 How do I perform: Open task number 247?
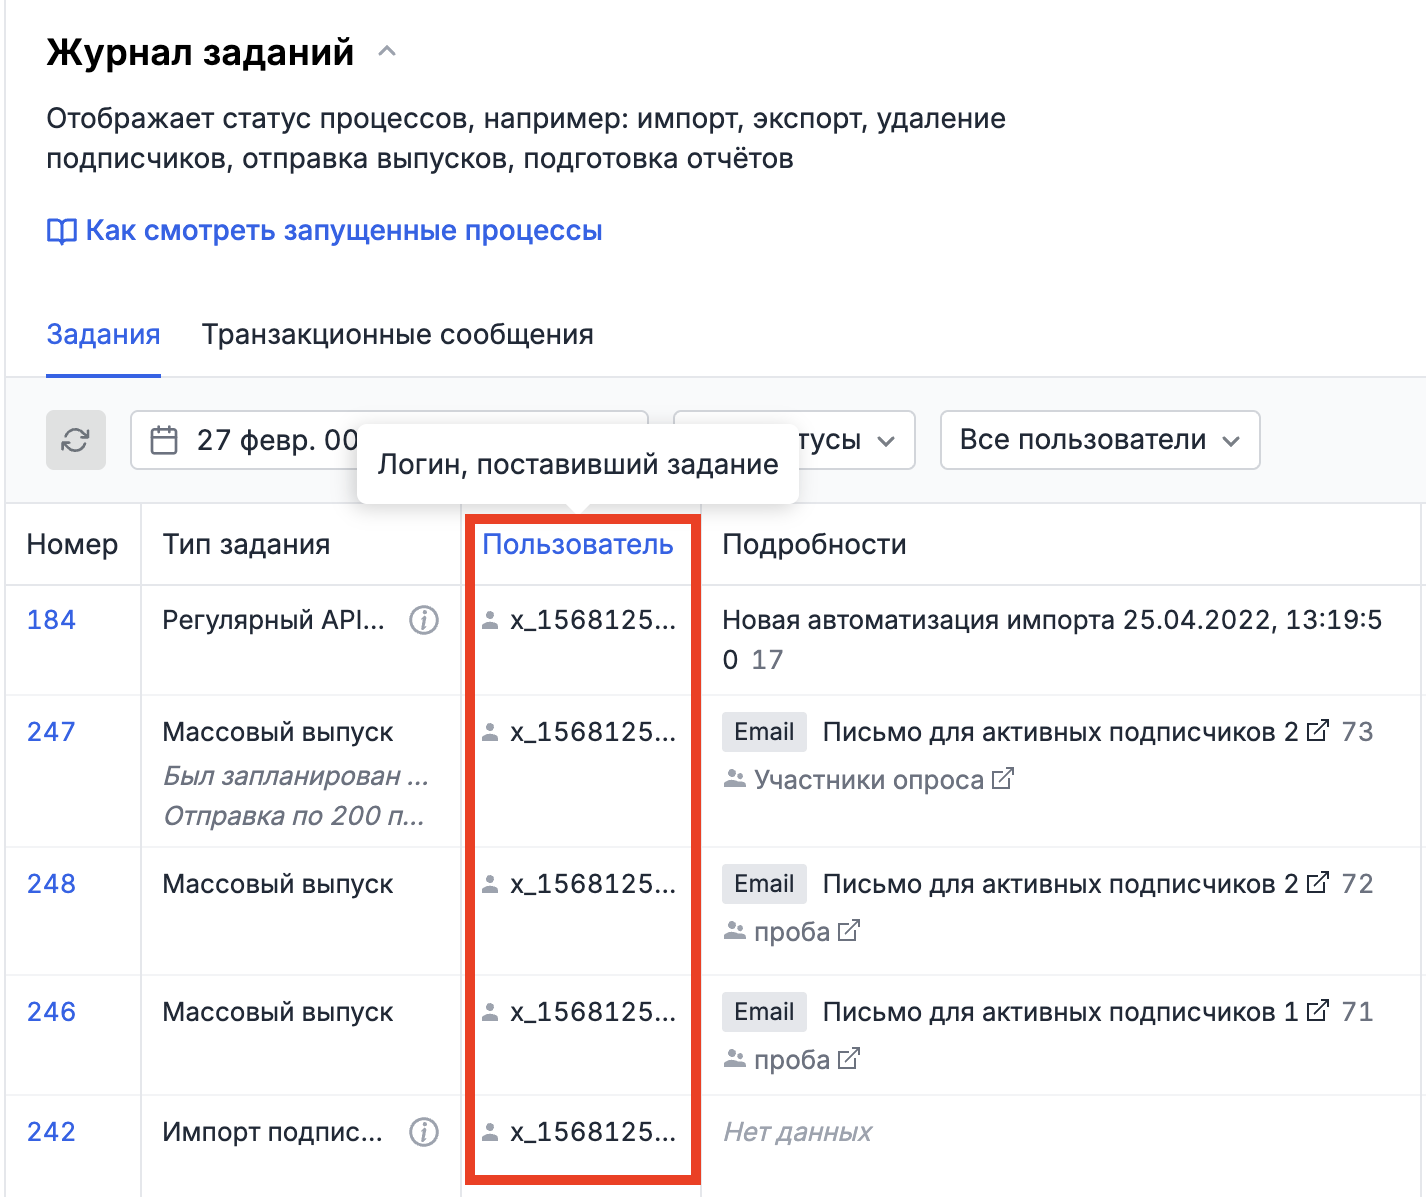coord(51,732)
